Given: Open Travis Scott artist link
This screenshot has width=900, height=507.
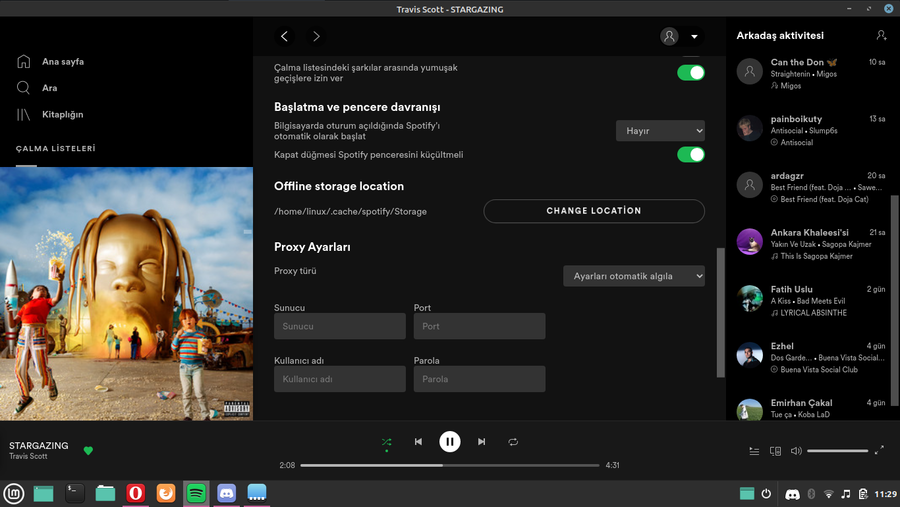Looking at the screenshot, I should click(x=28, y=457).
